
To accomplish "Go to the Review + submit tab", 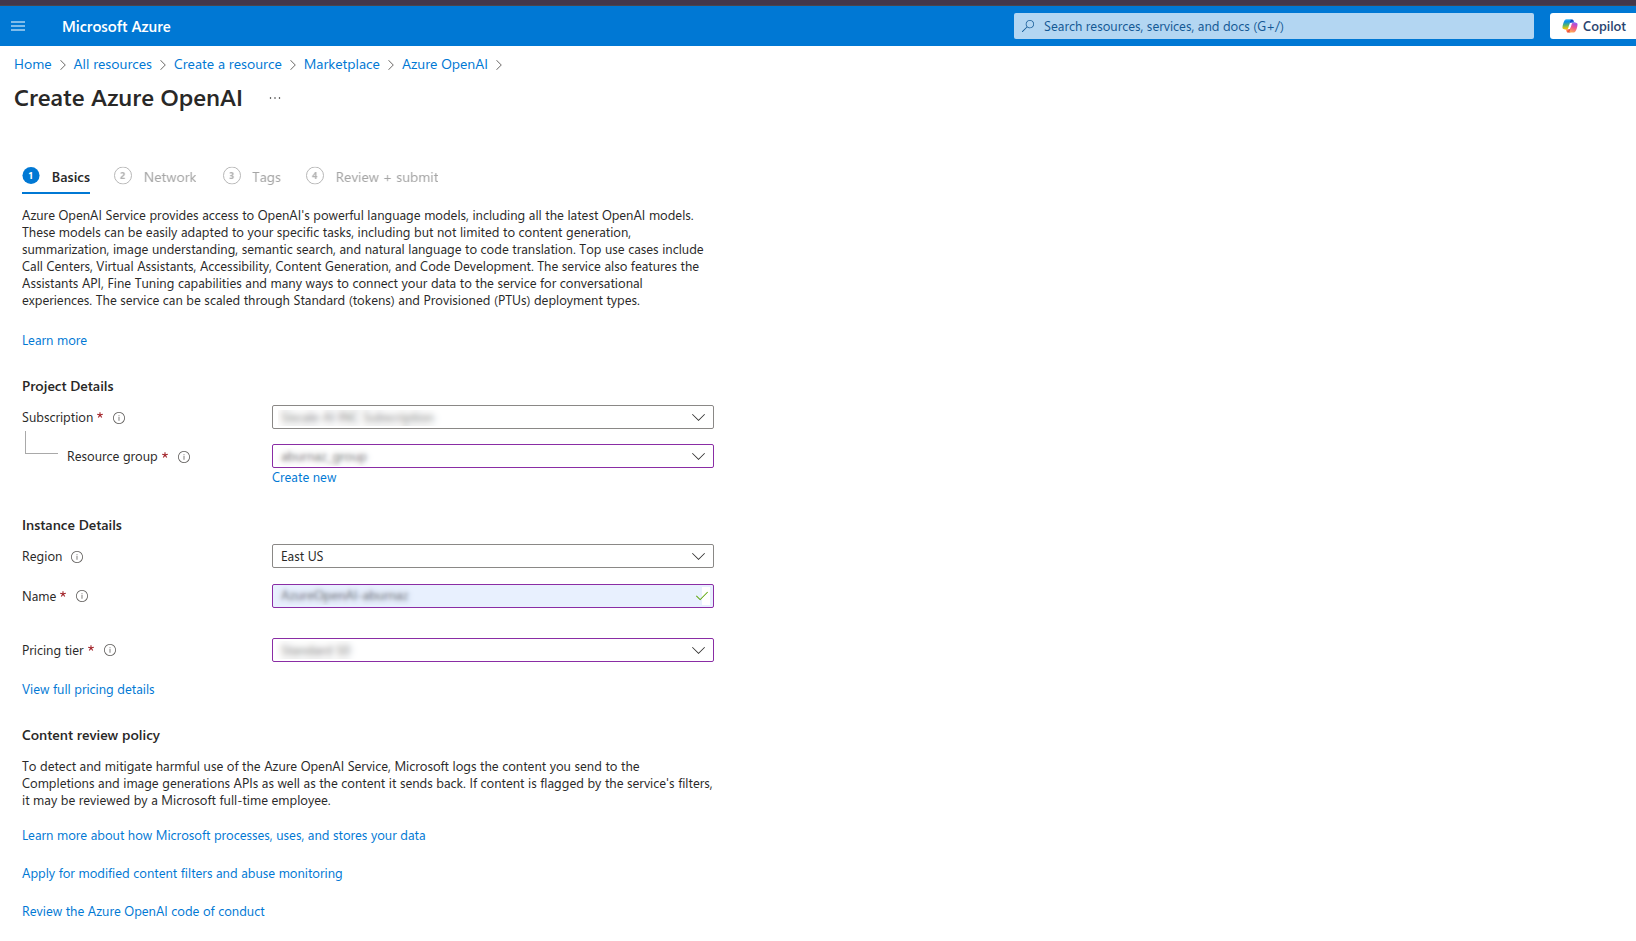I will click(x=387, y=177).
